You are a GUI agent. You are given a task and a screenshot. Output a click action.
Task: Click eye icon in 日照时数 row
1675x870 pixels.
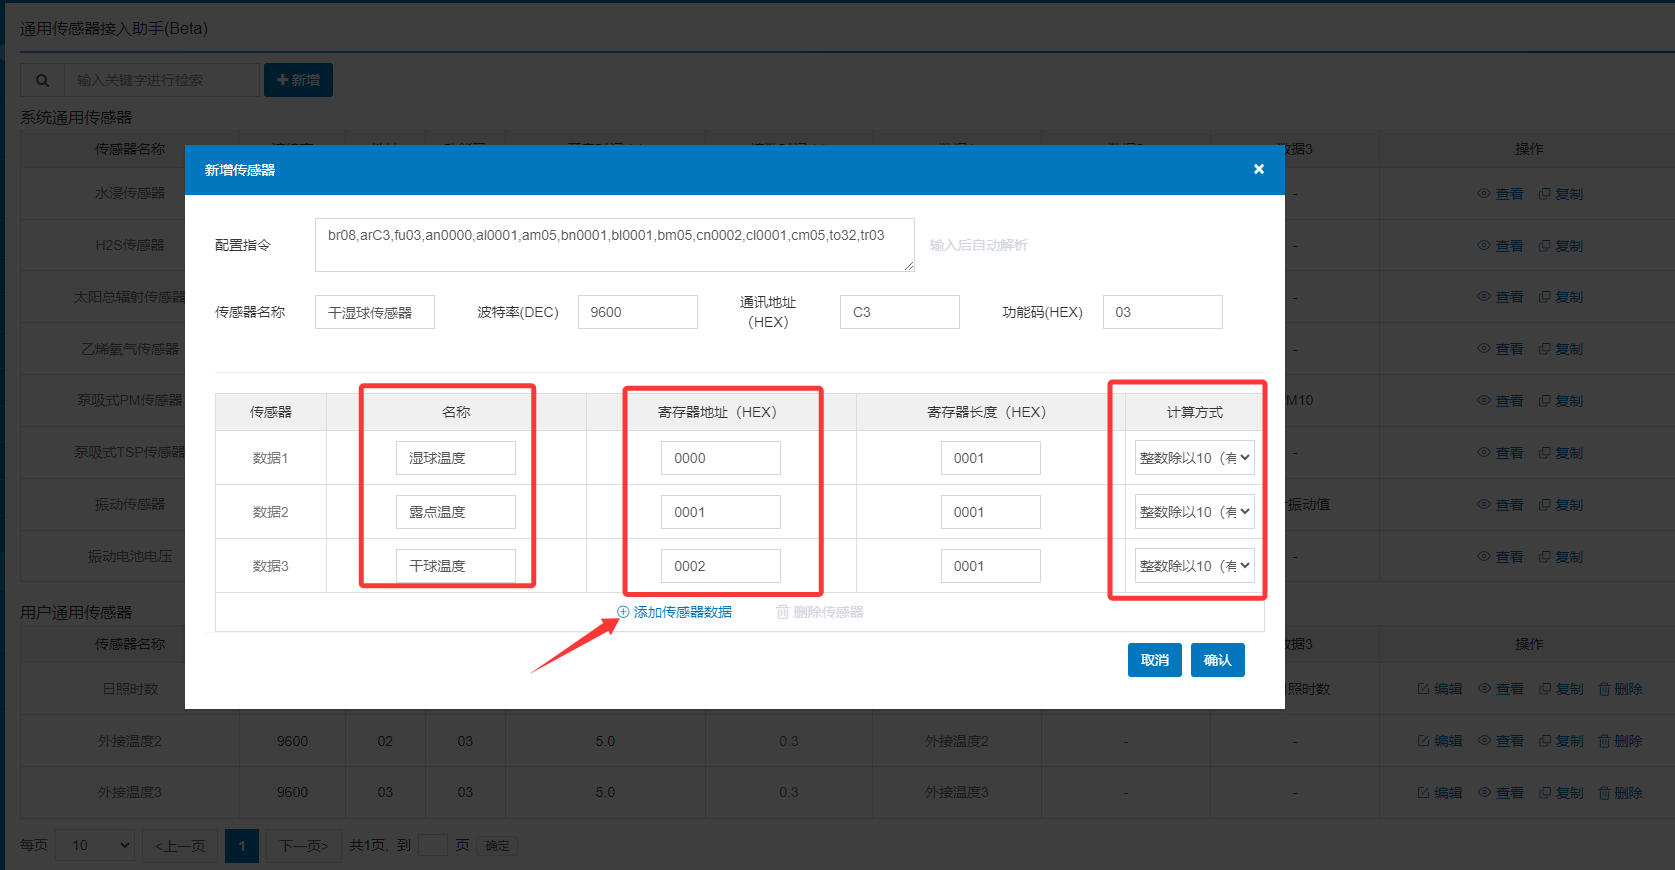tap(1484, 689)
